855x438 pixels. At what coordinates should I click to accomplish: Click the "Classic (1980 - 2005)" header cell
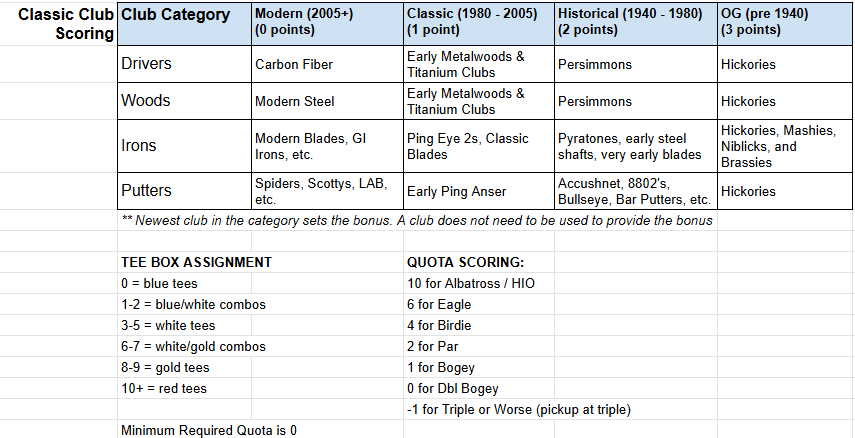tap(479, 24)
